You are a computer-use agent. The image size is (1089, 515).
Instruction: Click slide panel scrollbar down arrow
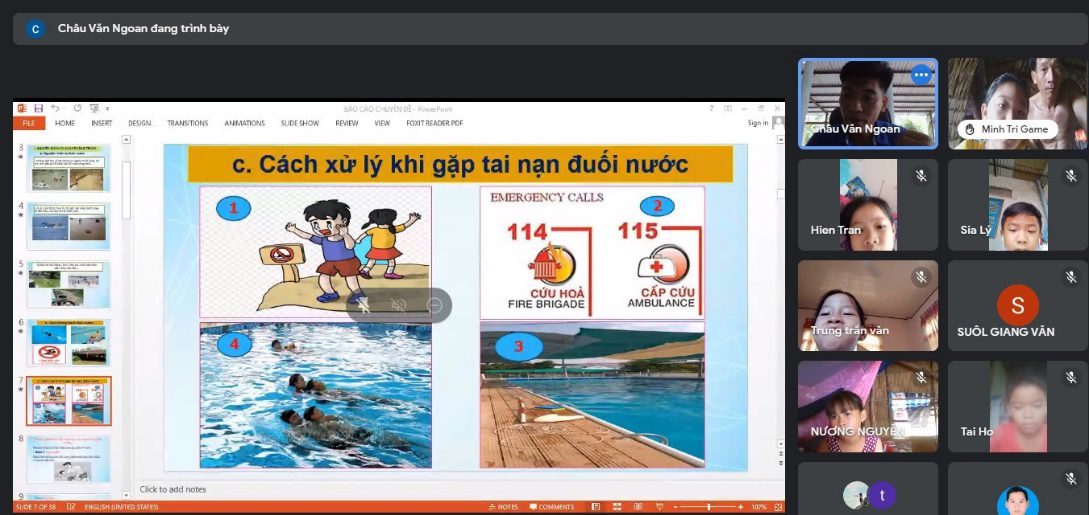(126, 495)
